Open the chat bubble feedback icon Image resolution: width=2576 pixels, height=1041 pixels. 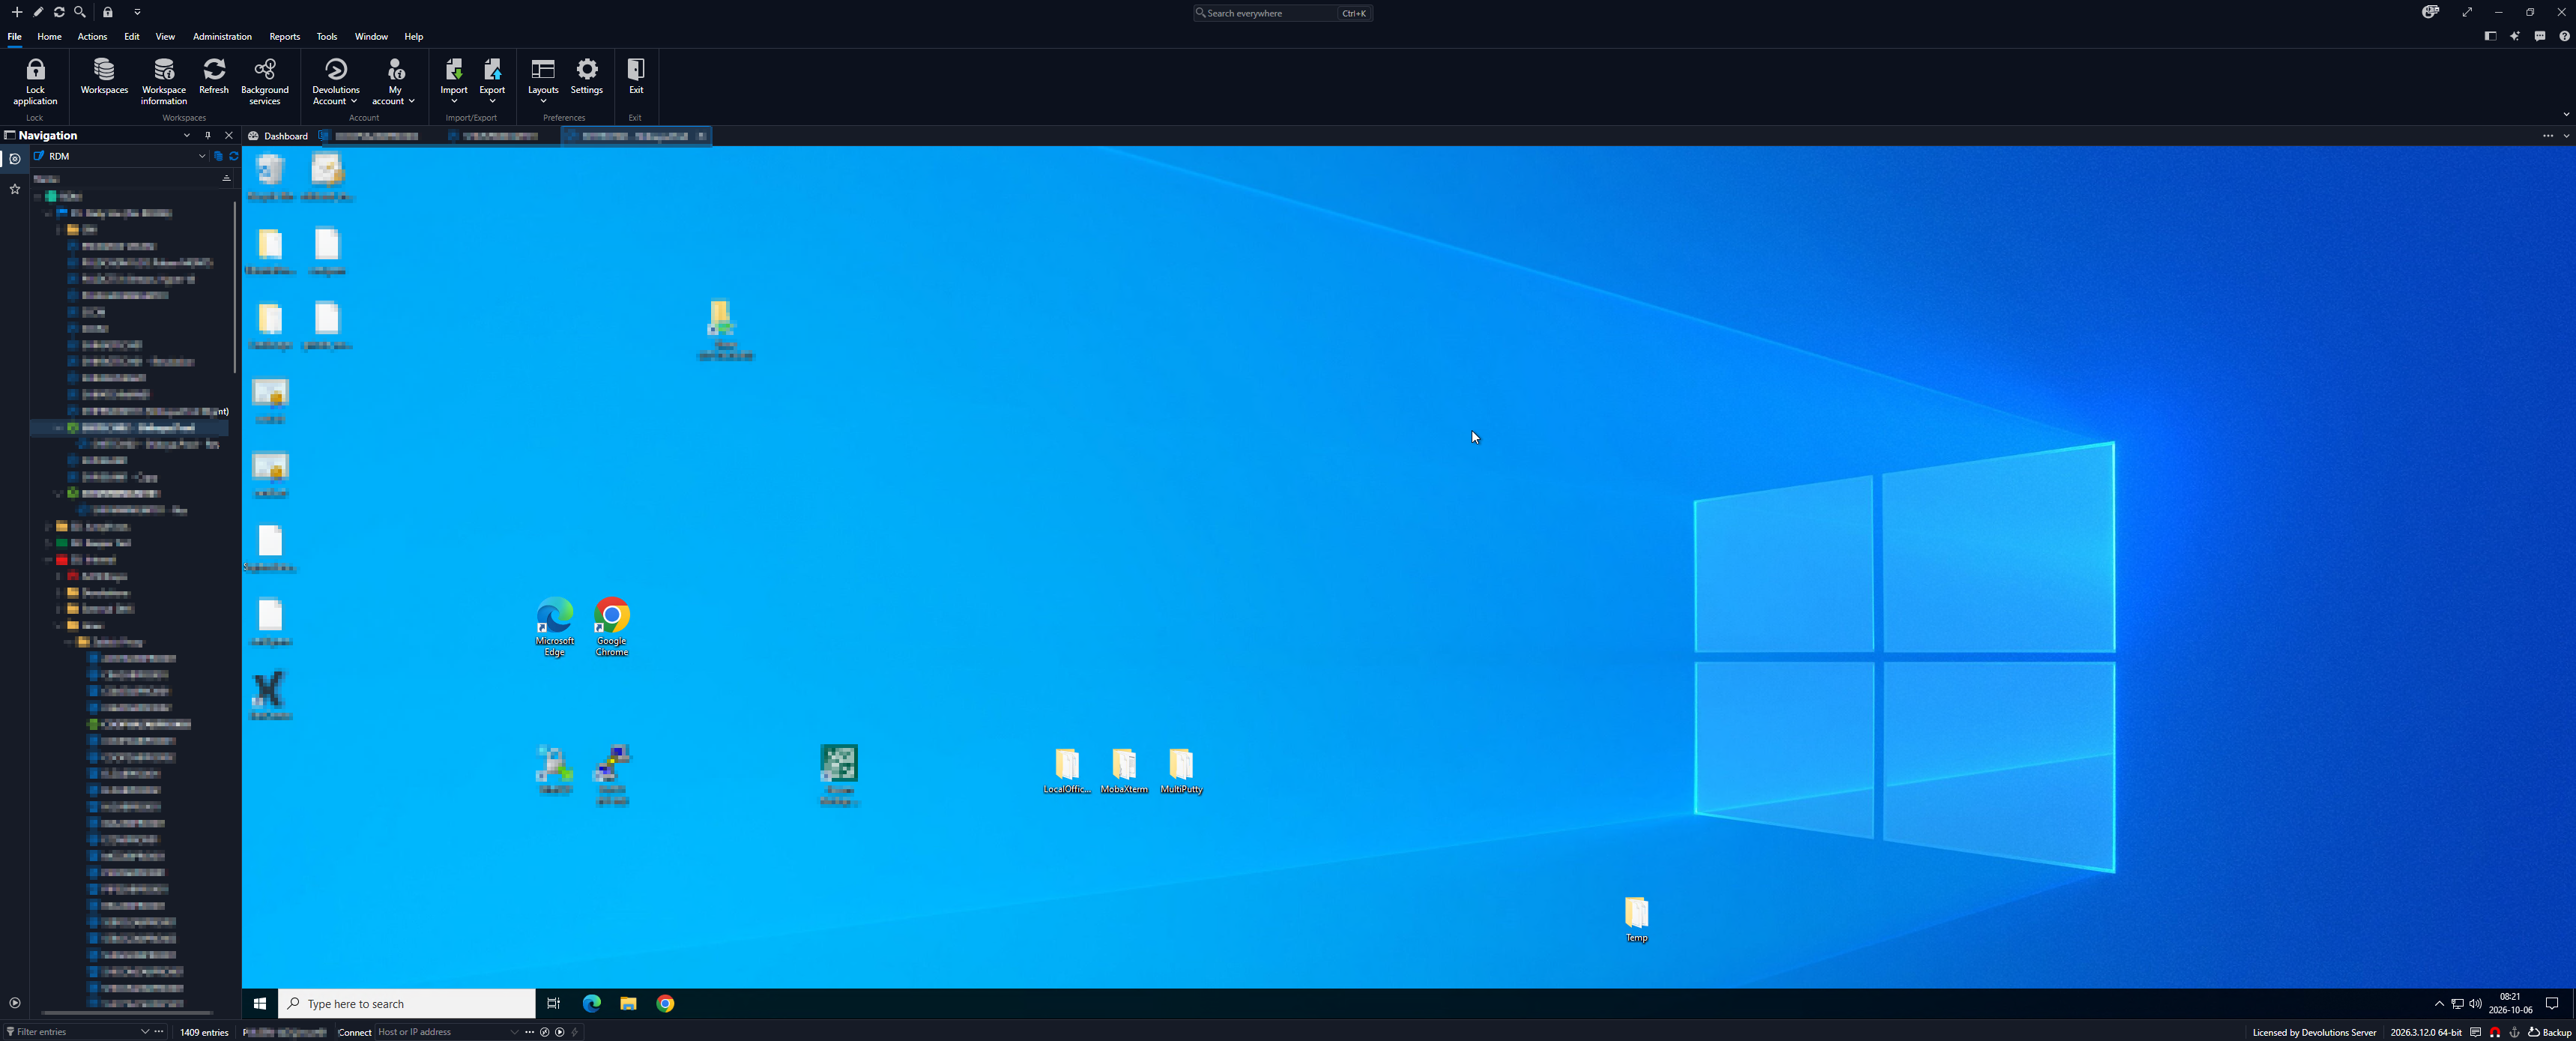[x=2540, y=36]
